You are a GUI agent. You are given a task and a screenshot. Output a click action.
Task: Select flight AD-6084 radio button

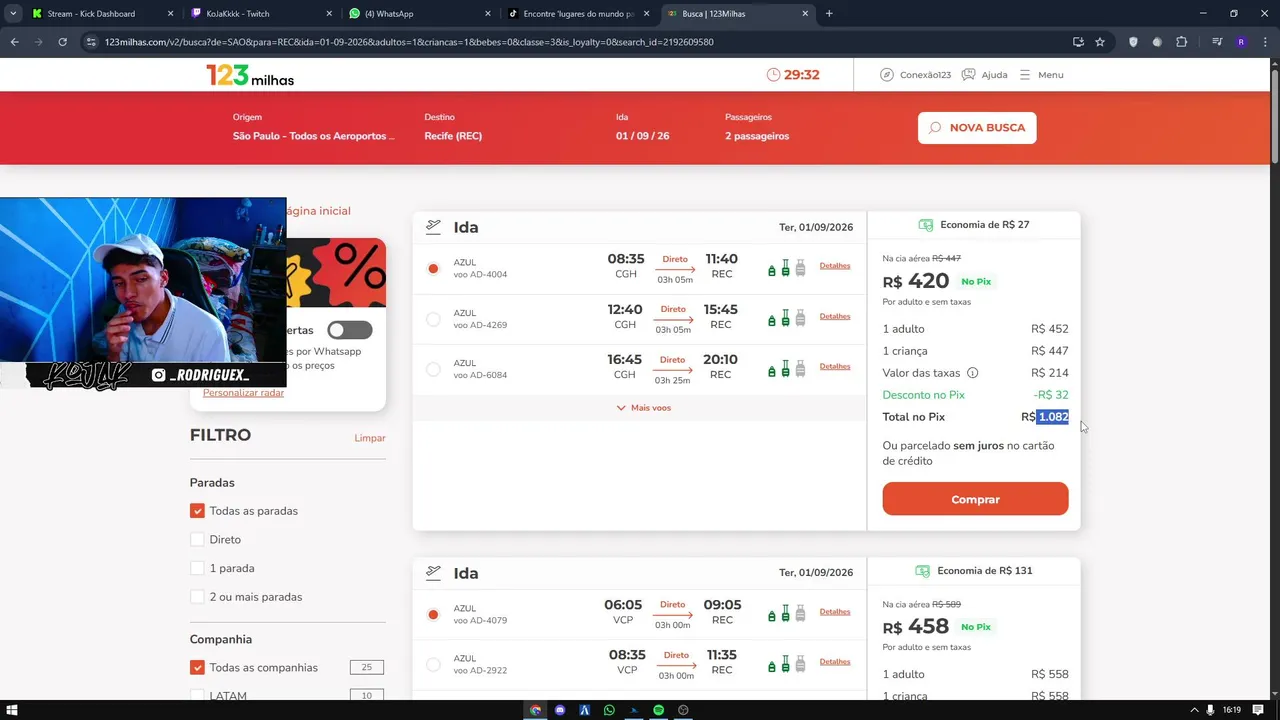(433, 369)
